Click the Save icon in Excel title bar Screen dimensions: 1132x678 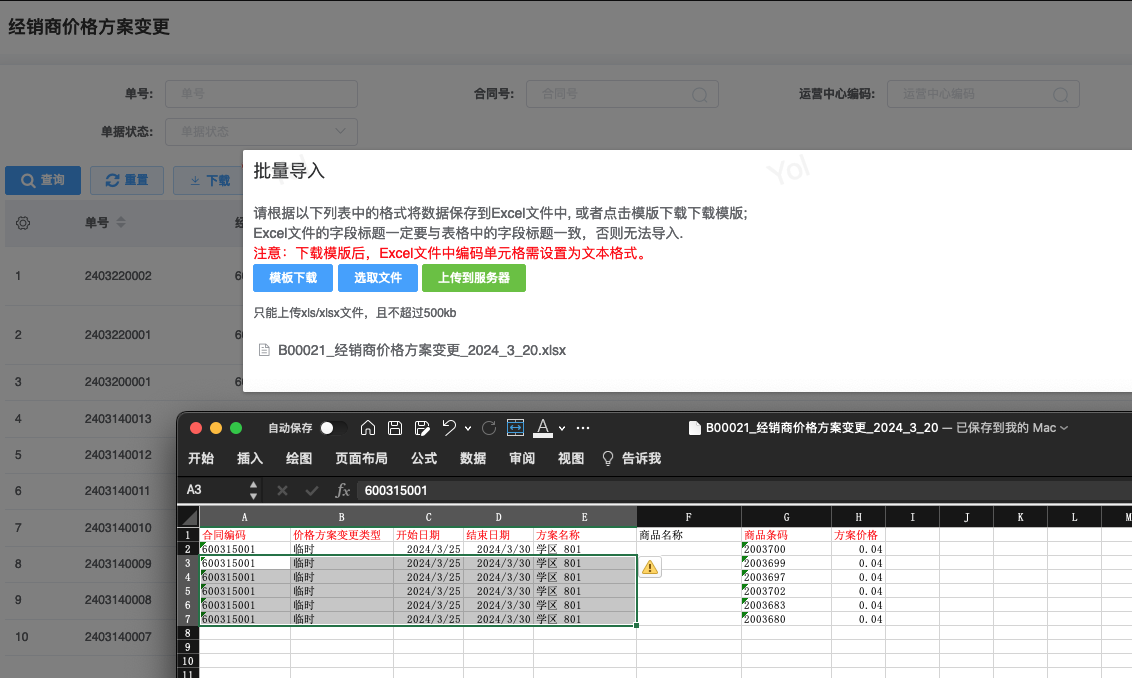395,428
